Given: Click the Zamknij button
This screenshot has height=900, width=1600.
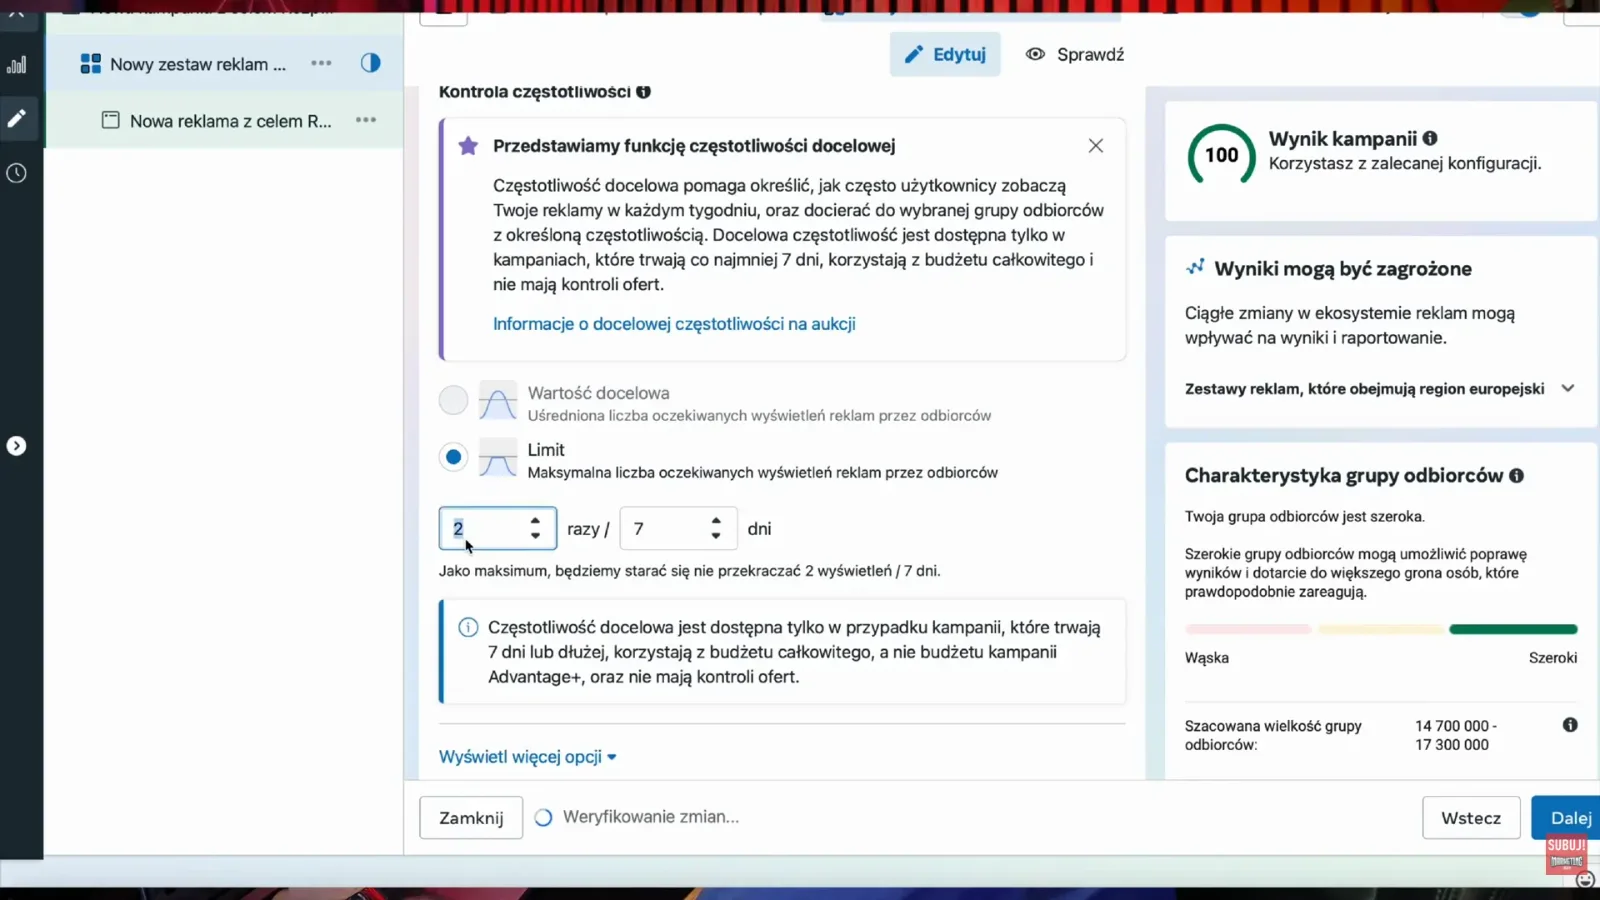Looking at the screenshot, I should coord(471,818).
